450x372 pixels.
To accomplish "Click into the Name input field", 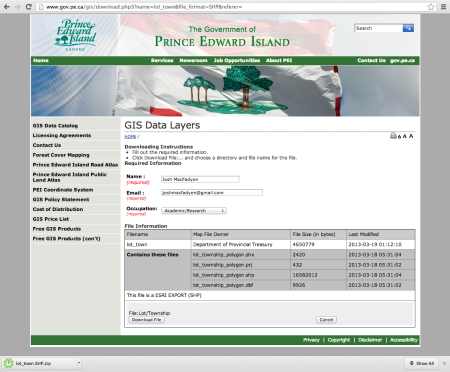I will (200, 179).
